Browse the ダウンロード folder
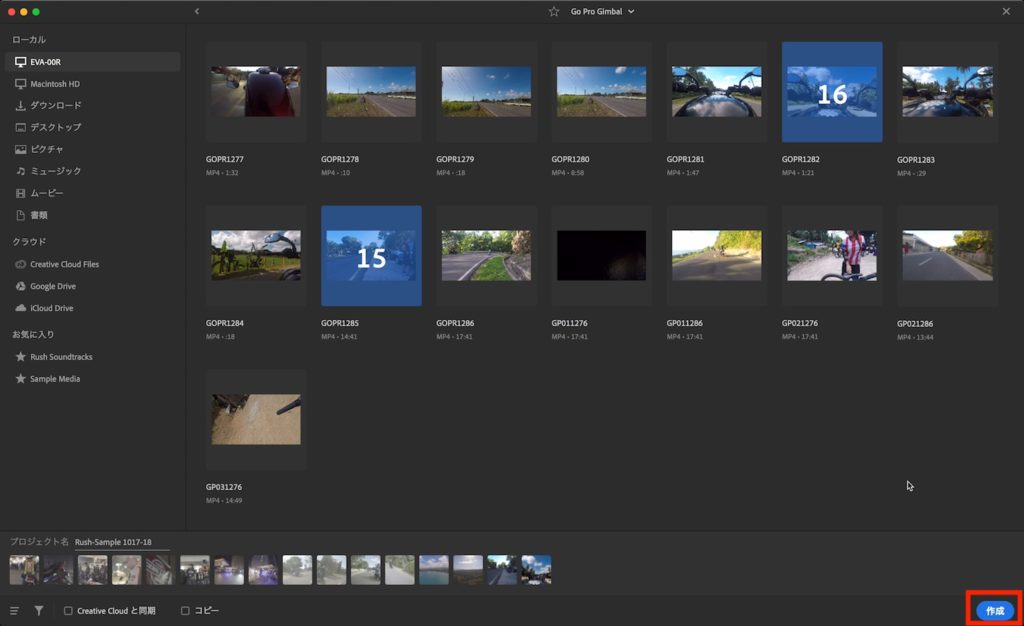 coord(55,105)
